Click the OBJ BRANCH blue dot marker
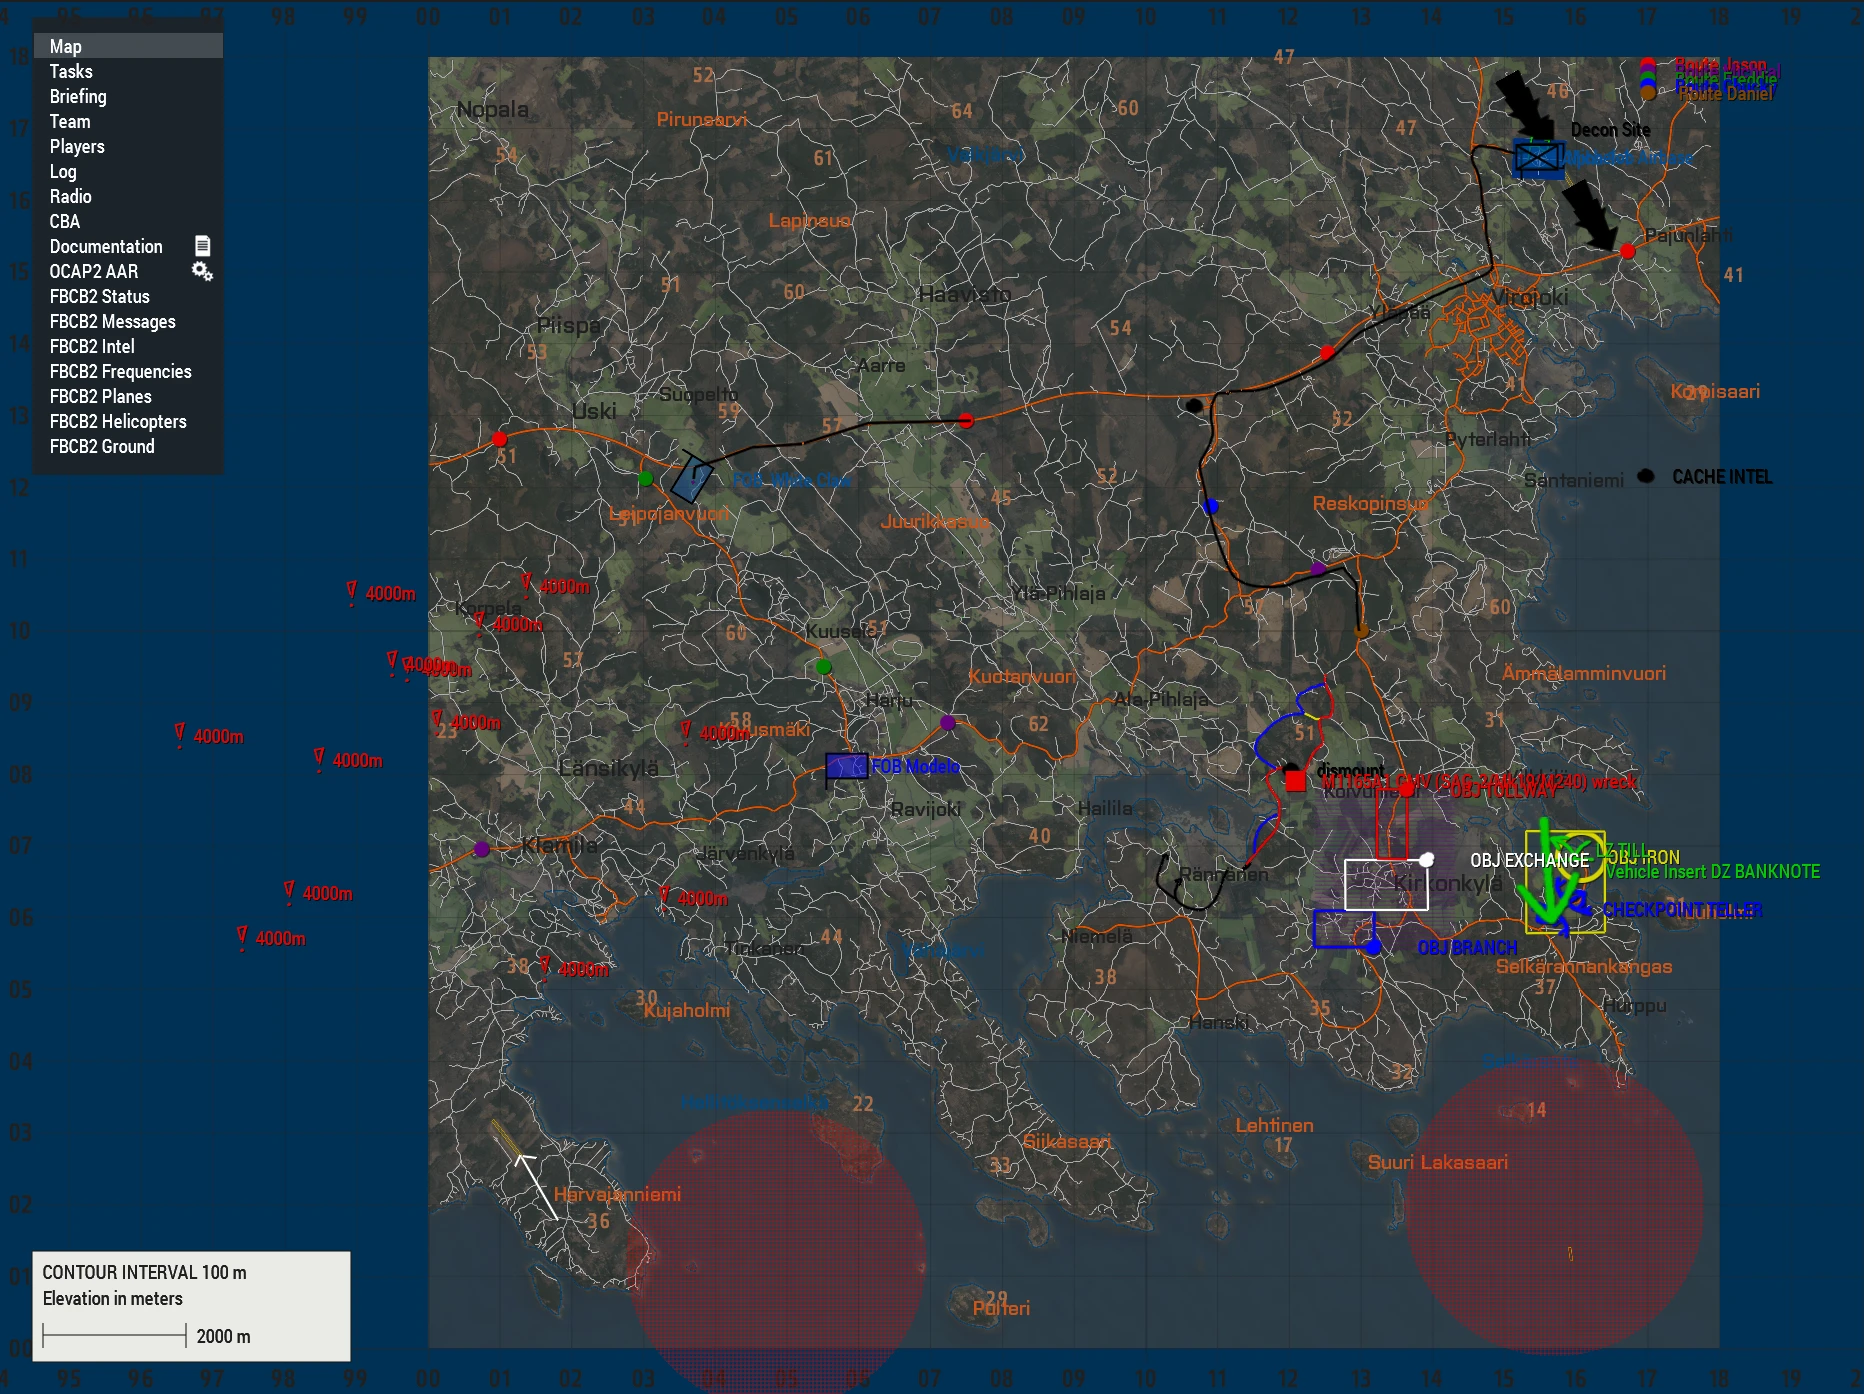 [1373, 947]
